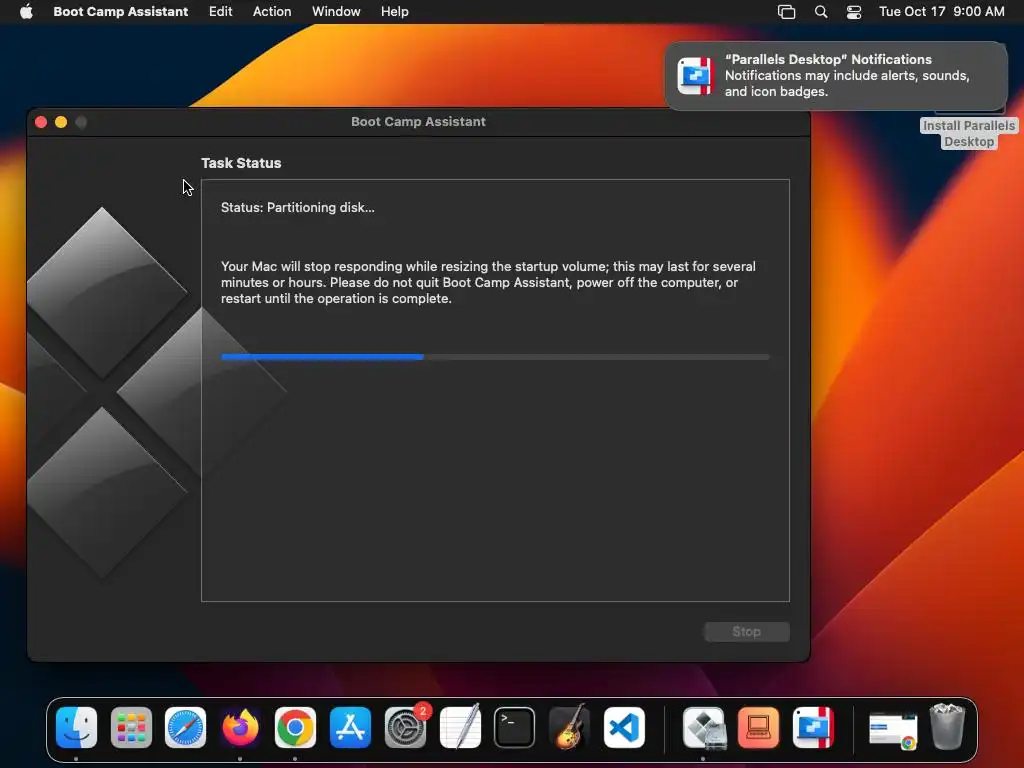Click the partitioning progress bar

point(495,357)
